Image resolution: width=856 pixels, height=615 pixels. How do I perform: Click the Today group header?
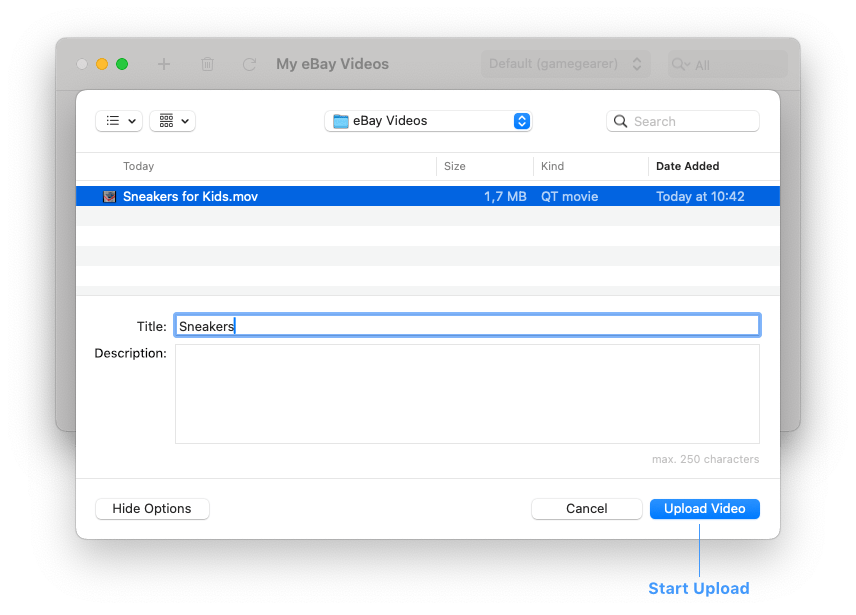[x=139, y=166]
